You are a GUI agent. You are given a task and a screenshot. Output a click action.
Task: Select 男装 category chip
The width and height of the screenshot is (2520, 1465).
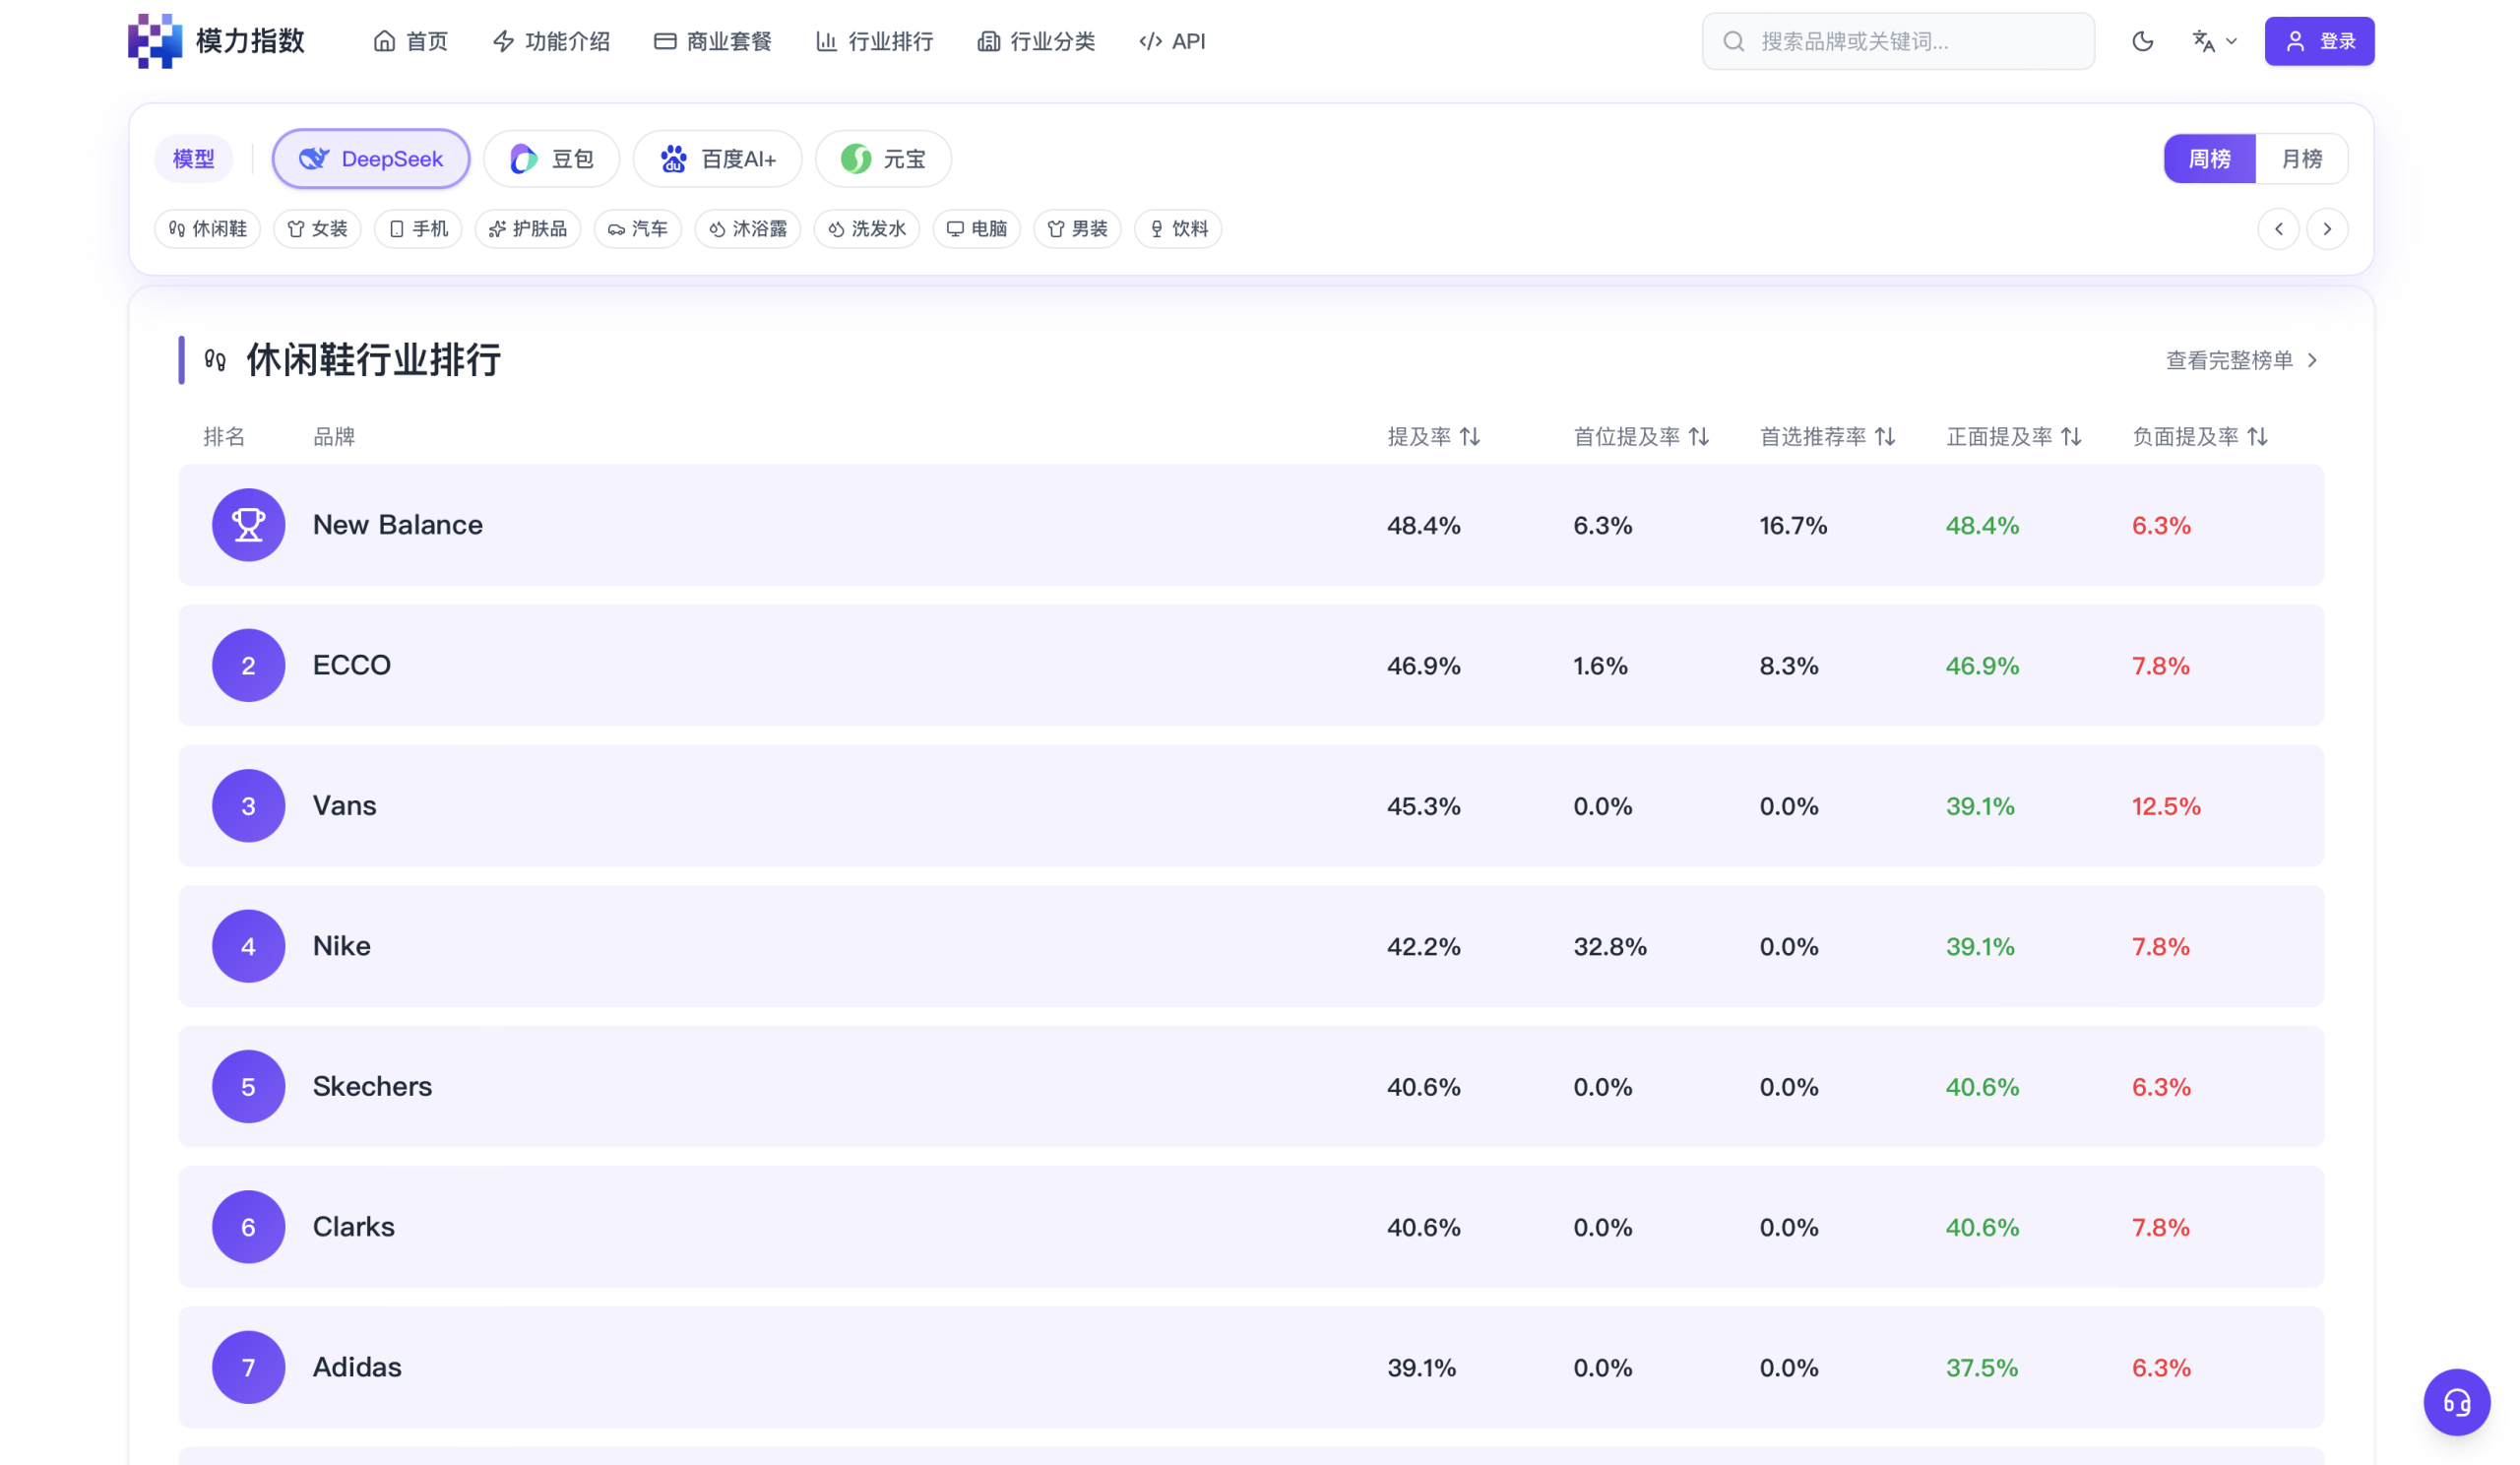pos(1078,229)
